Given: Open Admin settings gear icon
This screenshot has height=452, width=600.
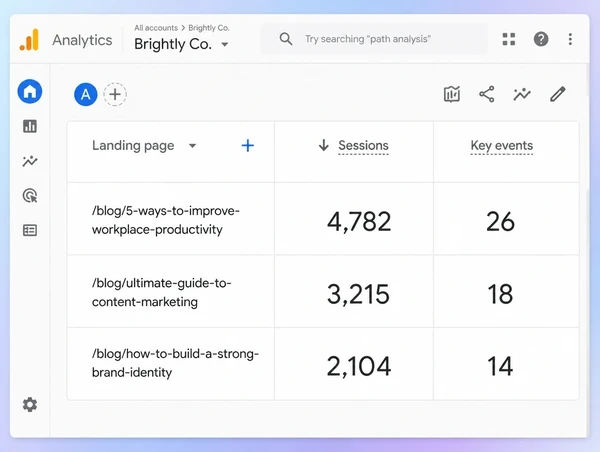Looking at the screenshot, I should point(30,405).
